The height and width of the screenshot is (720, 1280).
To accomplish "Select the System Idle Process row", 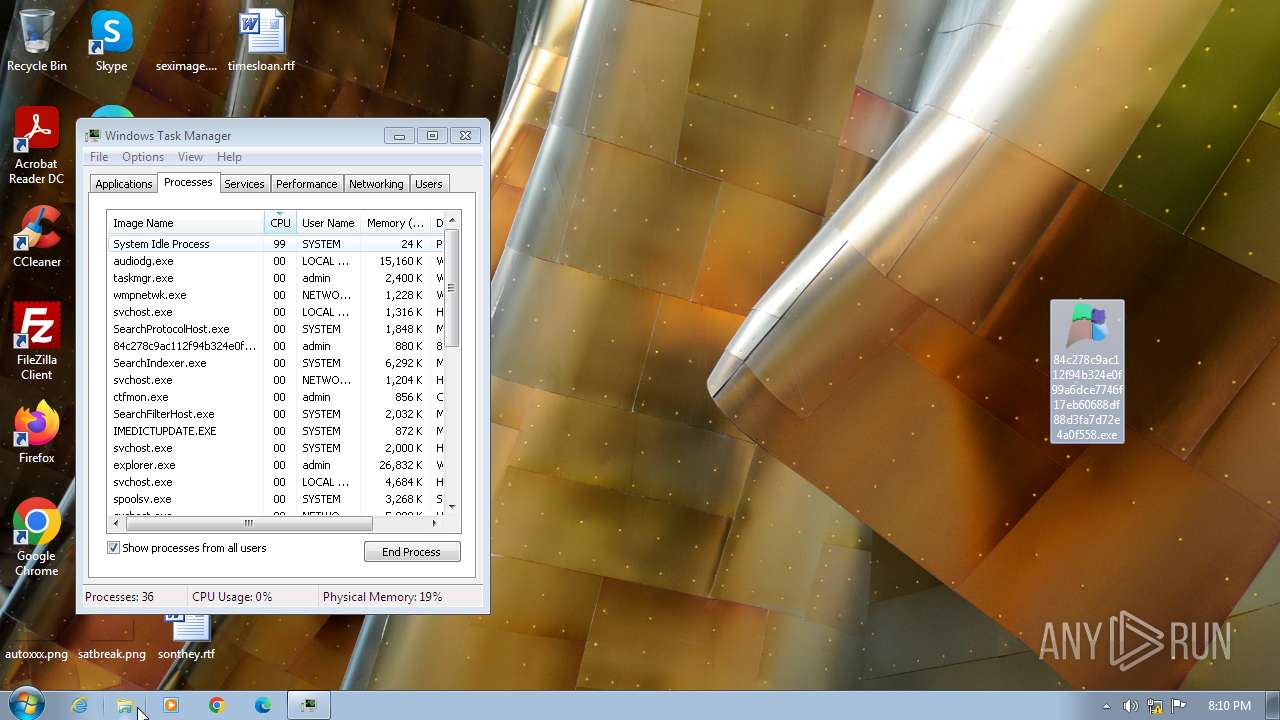I will click(x=275, y=244).
